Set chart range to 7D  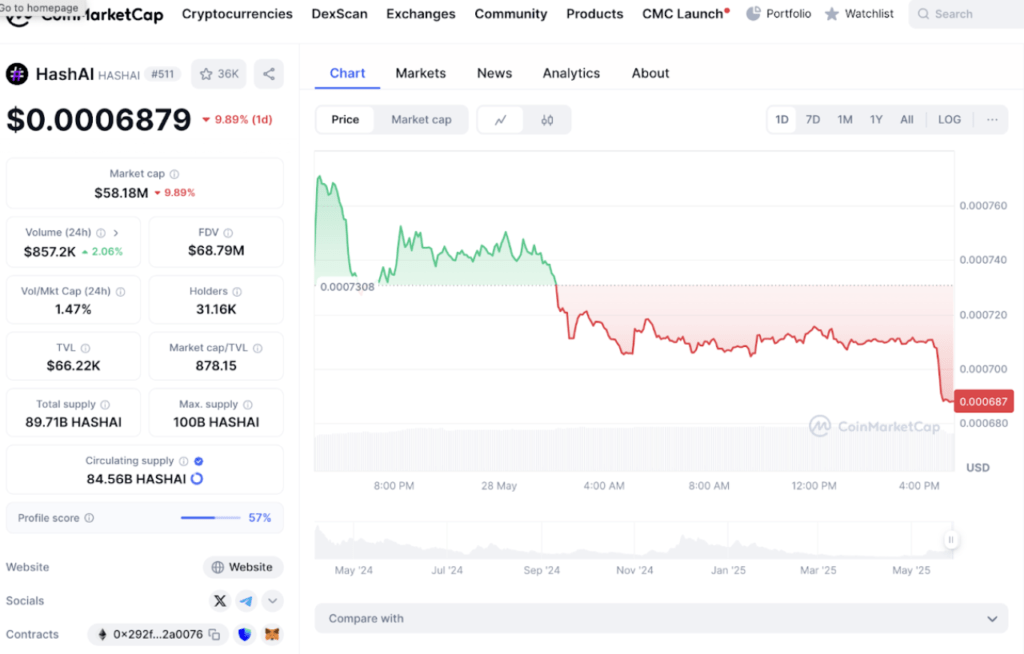click(812, 120)
